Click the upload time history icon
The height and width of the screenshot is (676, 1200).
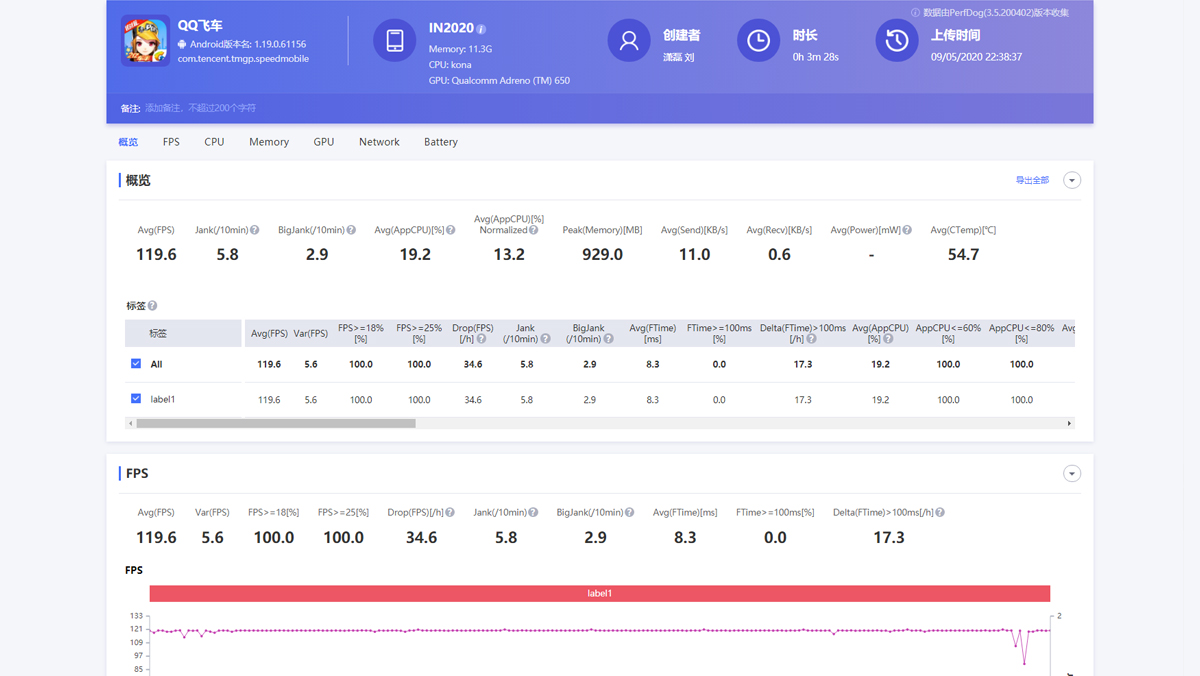tap(897, 41)
